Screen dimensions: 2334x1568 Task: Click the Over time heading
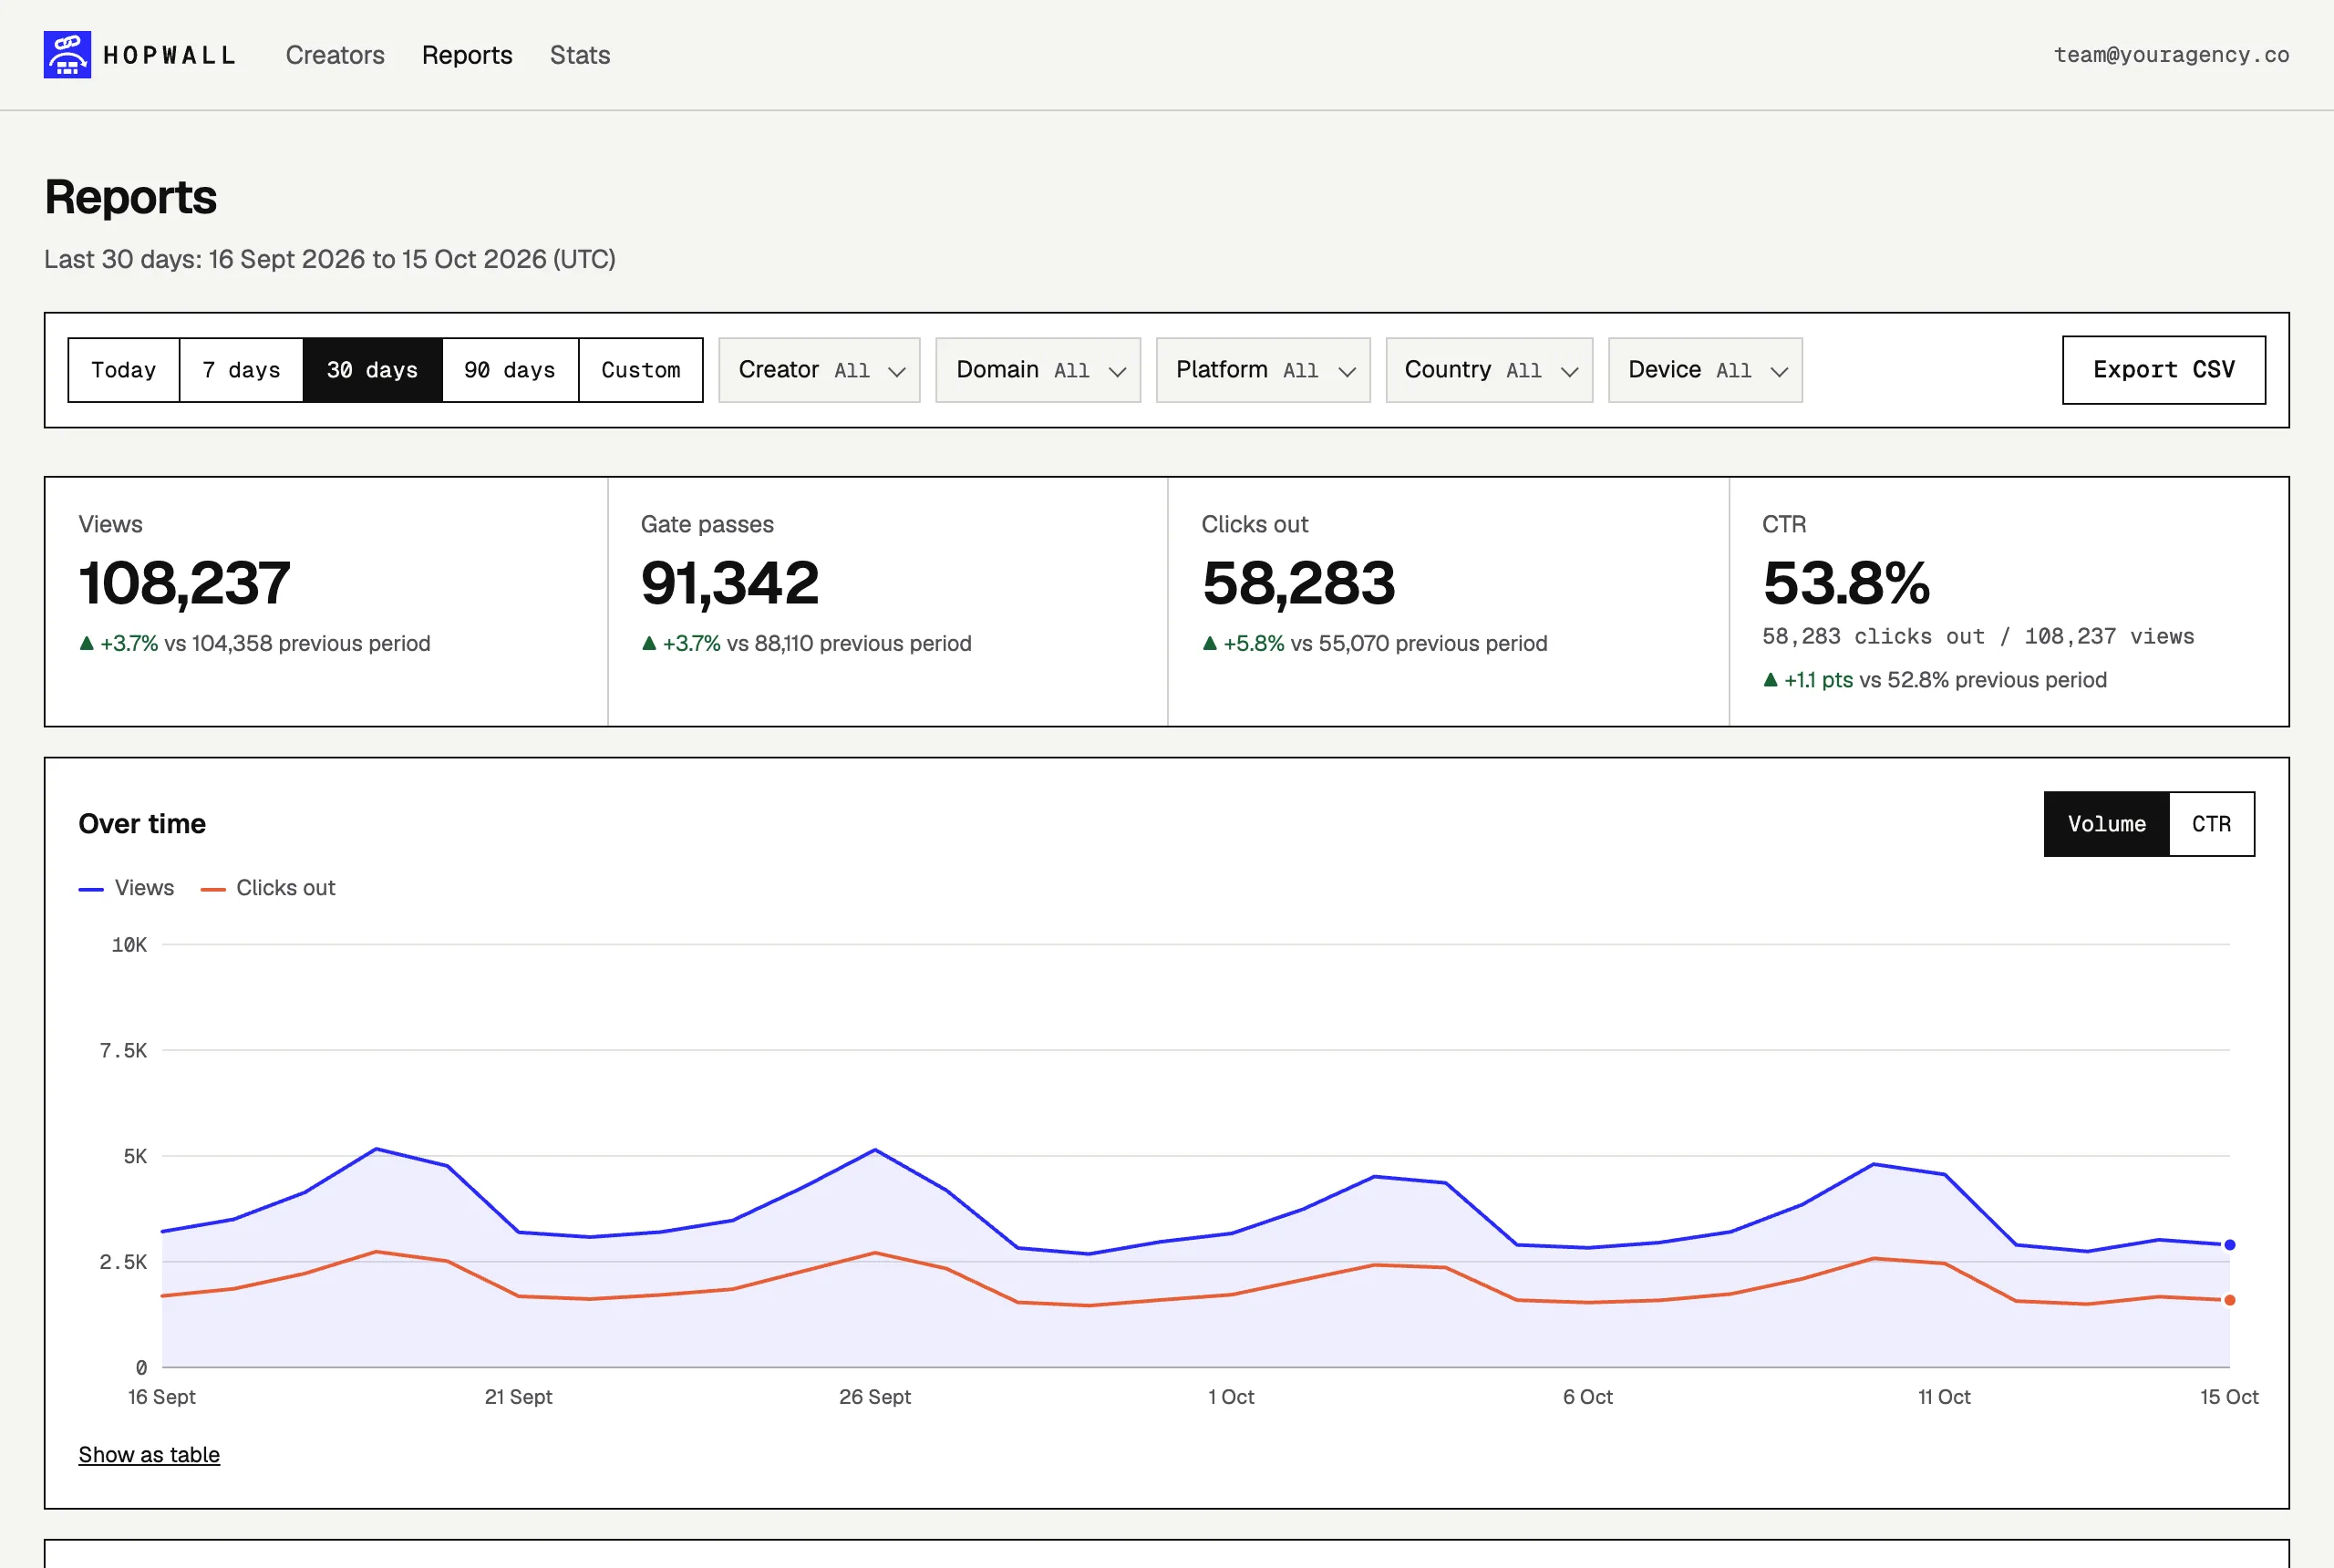click(142, 824)
